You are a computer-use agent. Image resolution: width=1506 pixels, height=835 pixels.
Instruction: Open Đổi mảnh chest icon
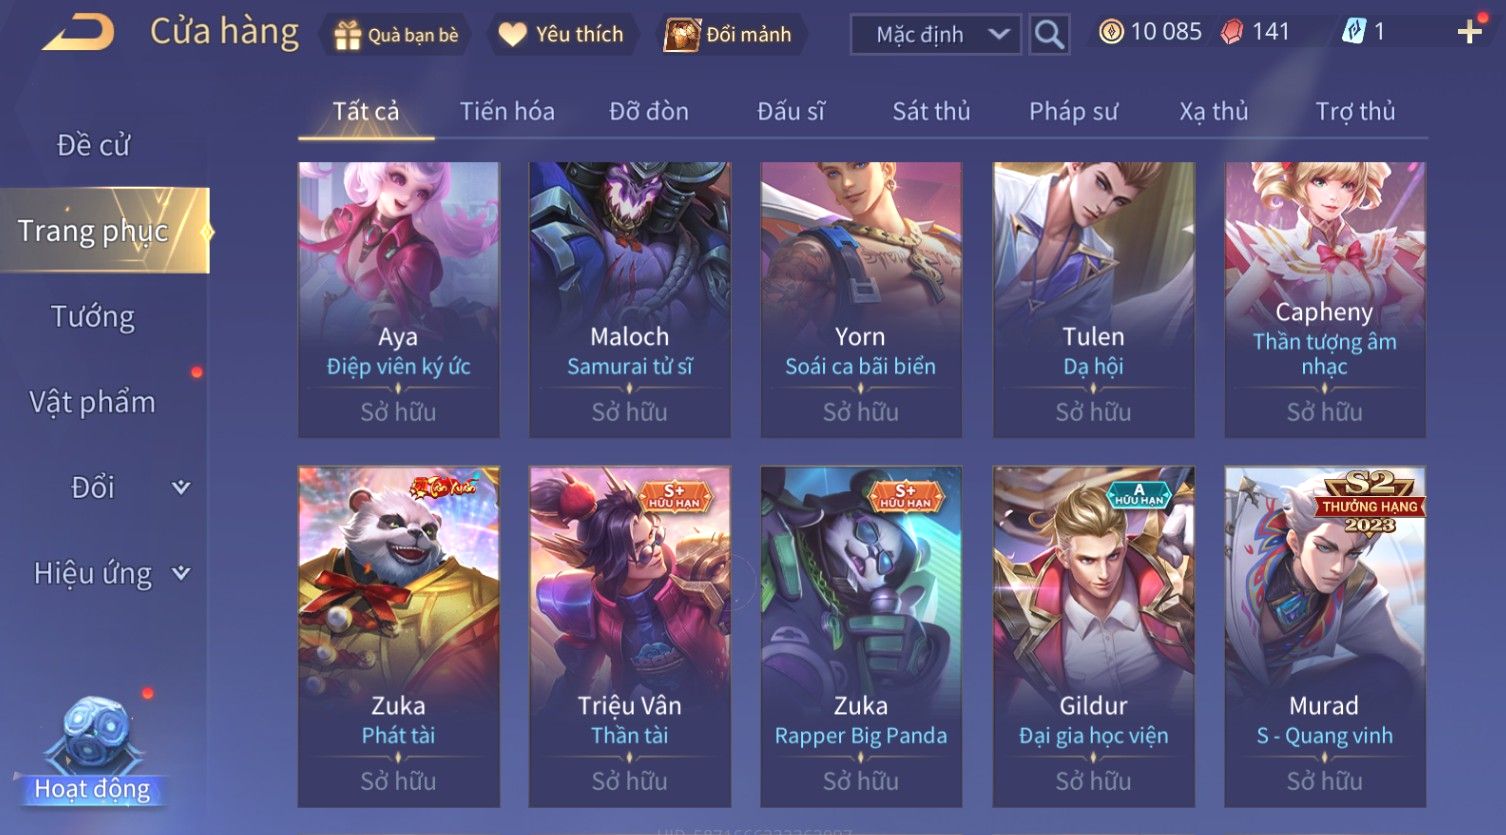(682, 35)
